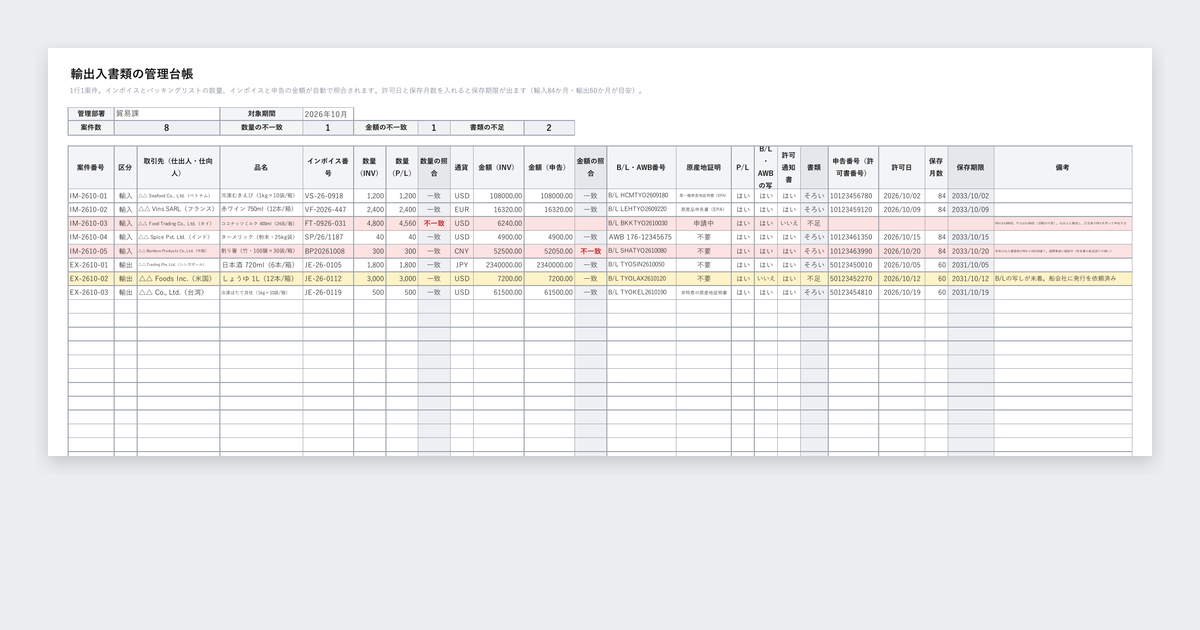1200x630 pixels.
Task: Click the 案件番号 column header
Action: pyautogui.click(x=91, y=168)
